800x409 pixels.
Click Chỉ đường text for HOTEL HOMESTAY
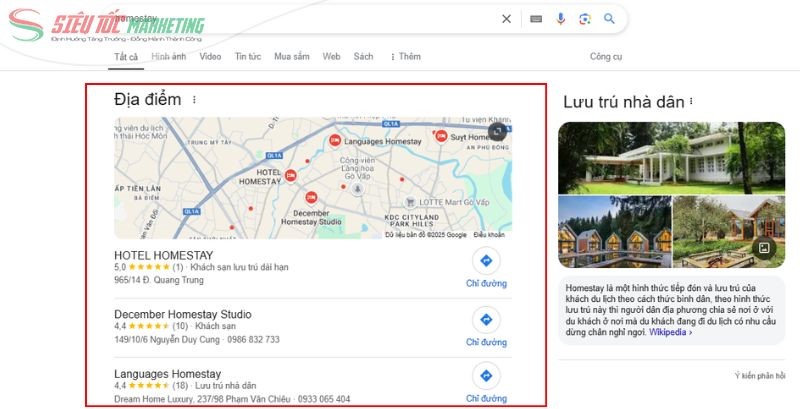click(x=486, y=284)
